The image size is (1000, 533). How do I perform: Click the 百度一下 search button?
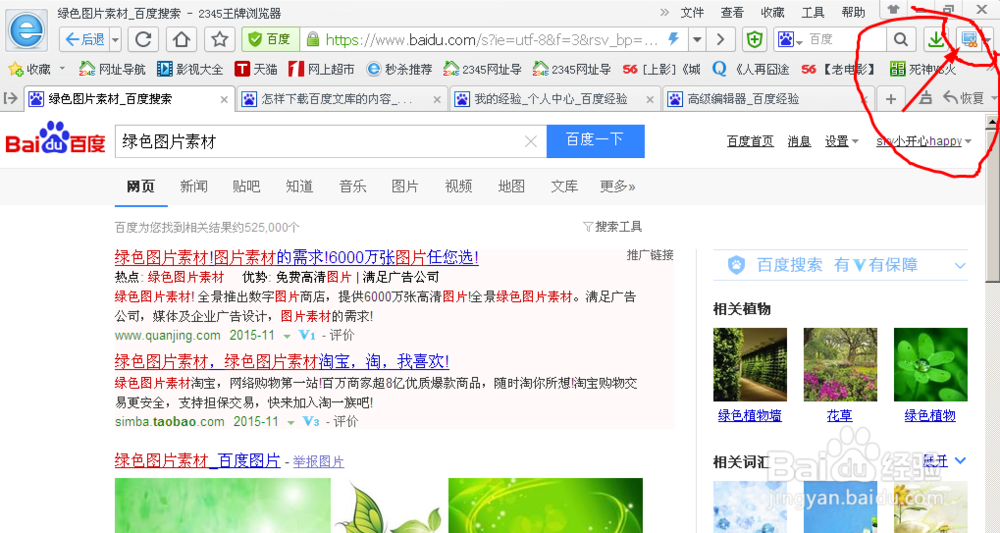coord(595,141)
